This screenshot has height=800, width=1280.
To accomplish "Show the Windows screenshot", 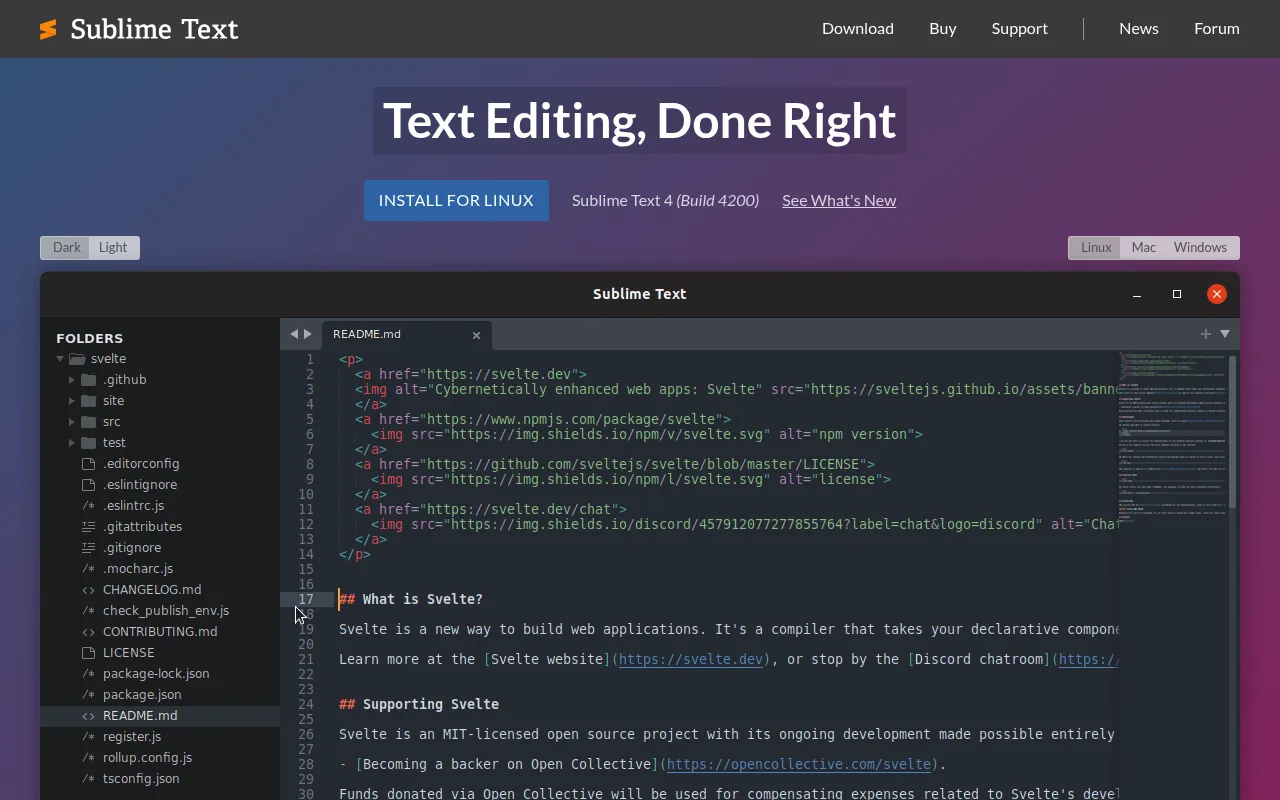I will (x=1200, y=248).
